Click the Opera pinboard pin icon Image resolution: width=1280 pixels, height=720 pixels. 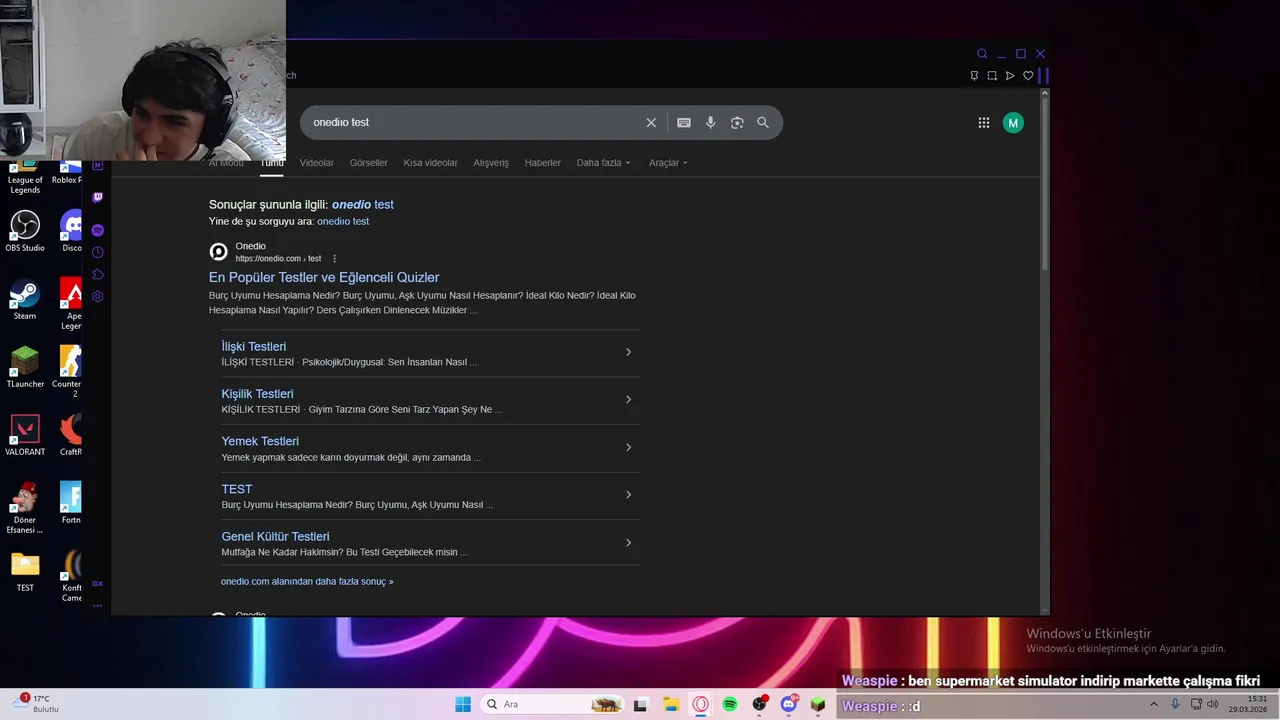click(x=974, y=75)
